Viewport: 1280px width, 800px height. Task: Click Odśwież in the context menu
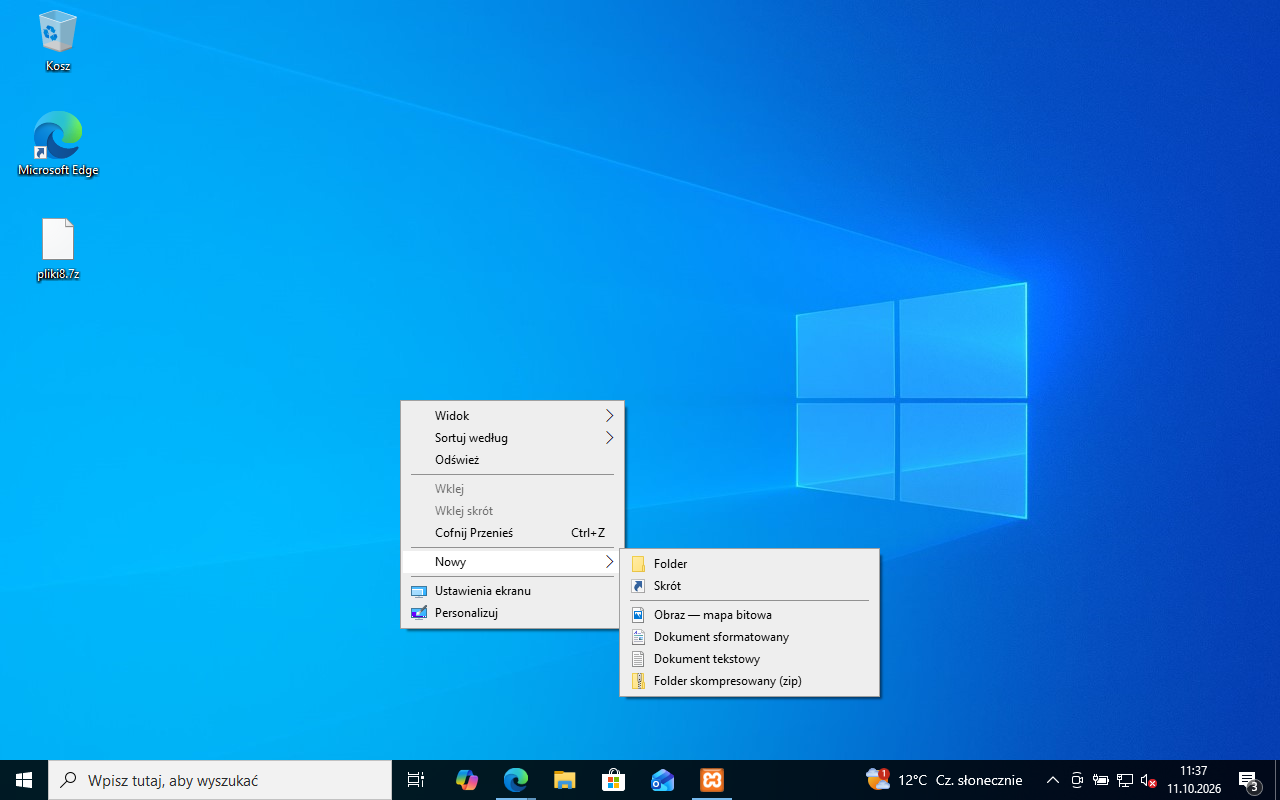(x=512, y=460)
